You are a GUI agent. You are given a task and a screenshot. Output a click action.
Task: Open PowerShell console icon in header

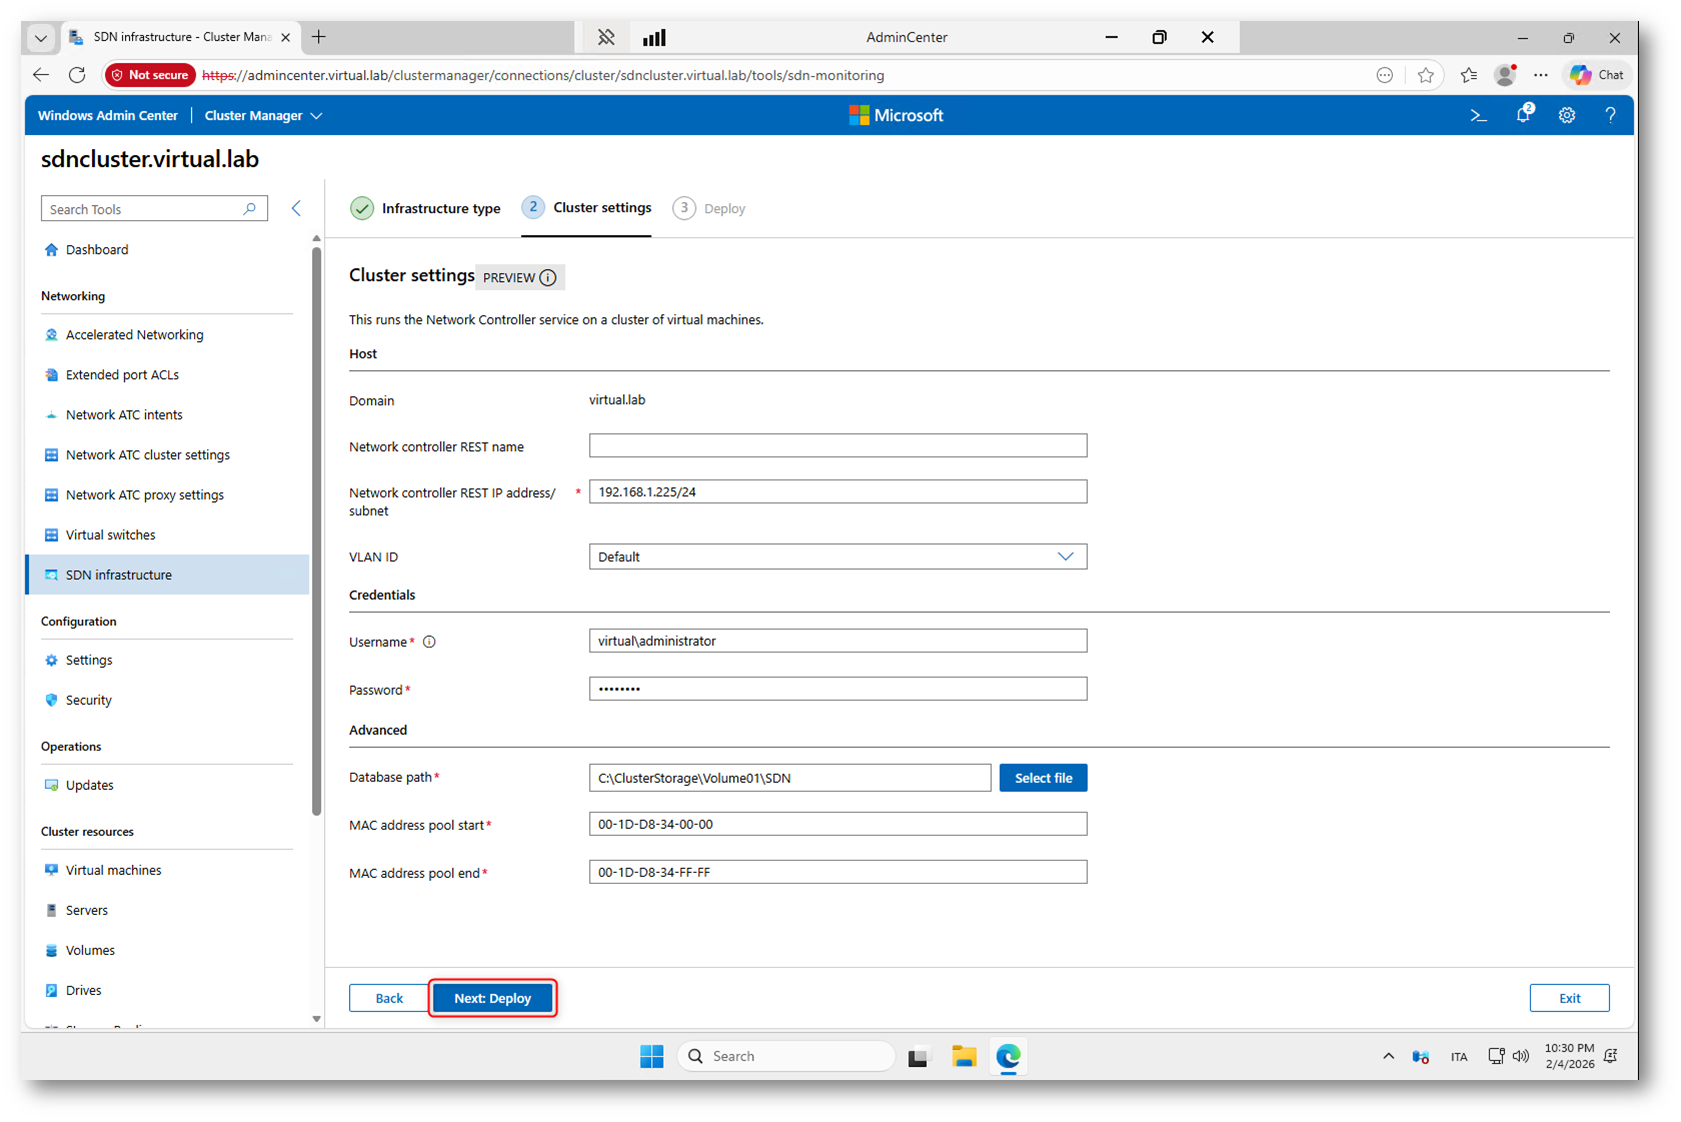tap(1478, 116)
